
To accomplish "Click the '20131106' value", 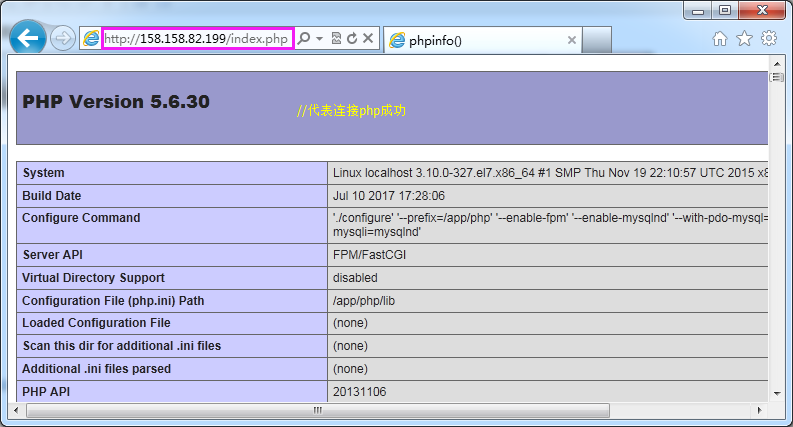I will 360,392.
